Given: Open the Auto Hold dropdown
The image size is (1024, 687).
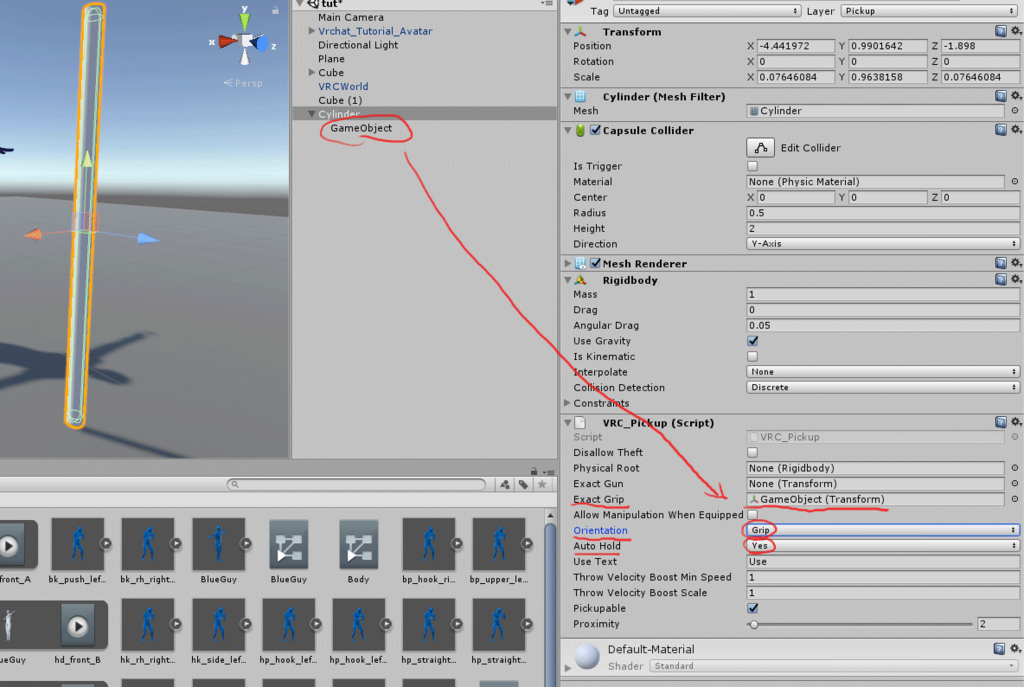Looking at the screenshot, I should [x=883, y=545].
